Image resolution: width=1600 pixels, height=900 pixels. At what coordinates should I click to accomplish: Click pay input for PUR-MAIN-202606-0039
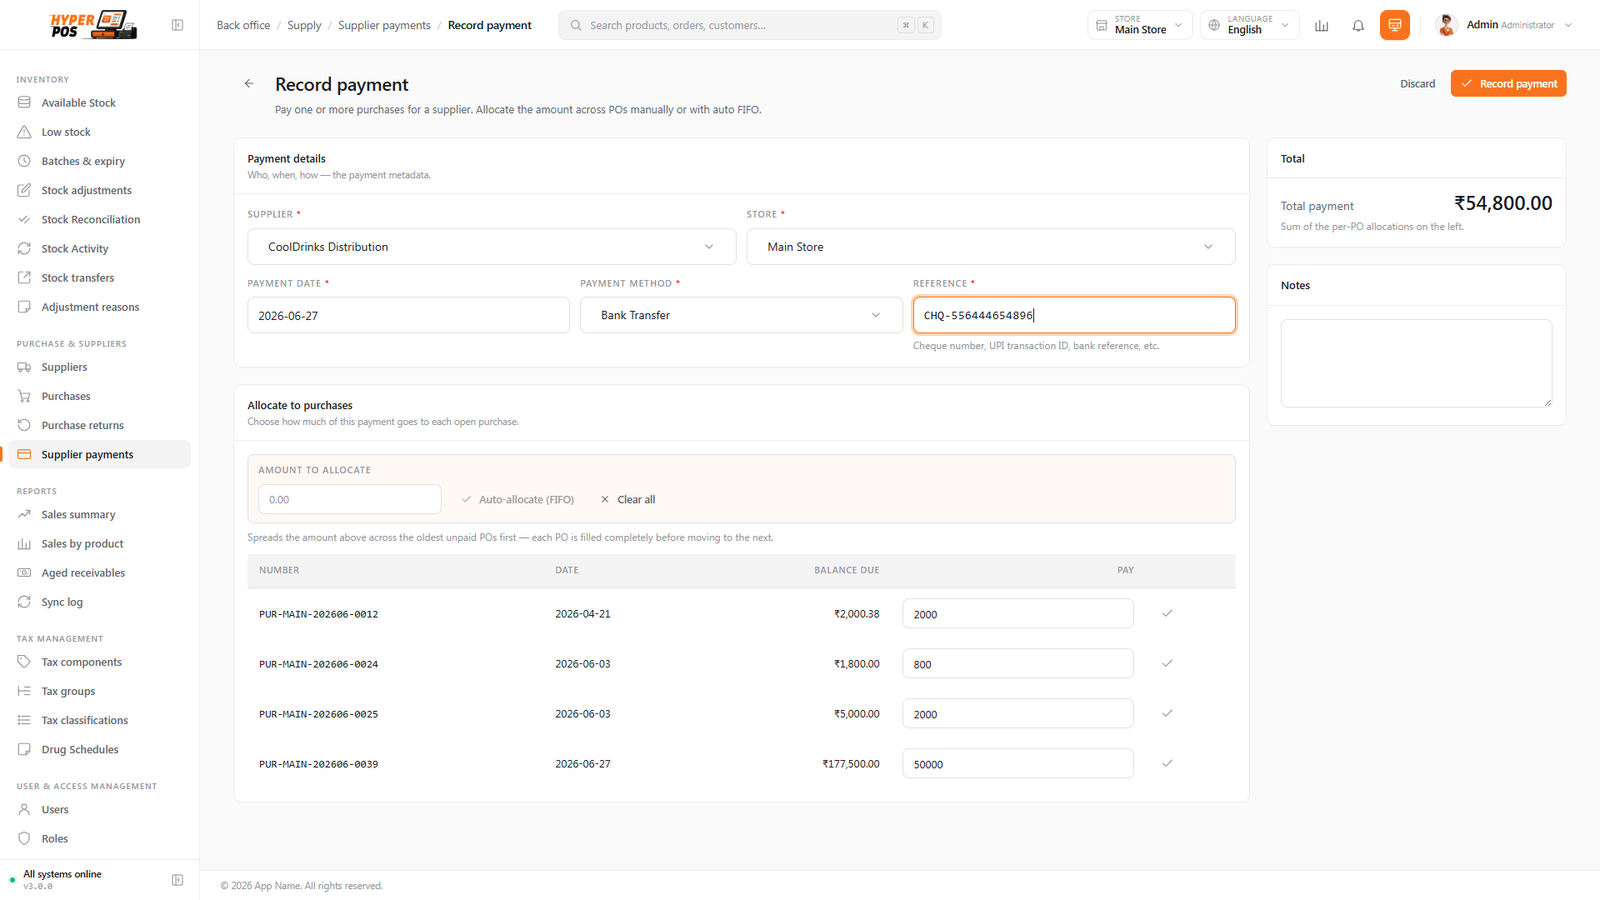pos(1018,764)
